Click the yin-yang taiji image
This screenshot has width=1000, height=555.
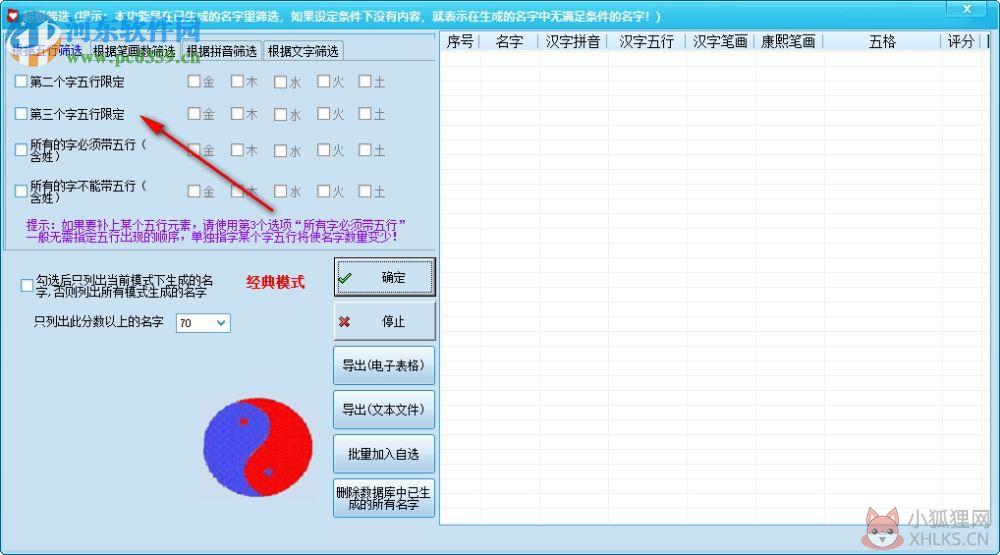258,447
